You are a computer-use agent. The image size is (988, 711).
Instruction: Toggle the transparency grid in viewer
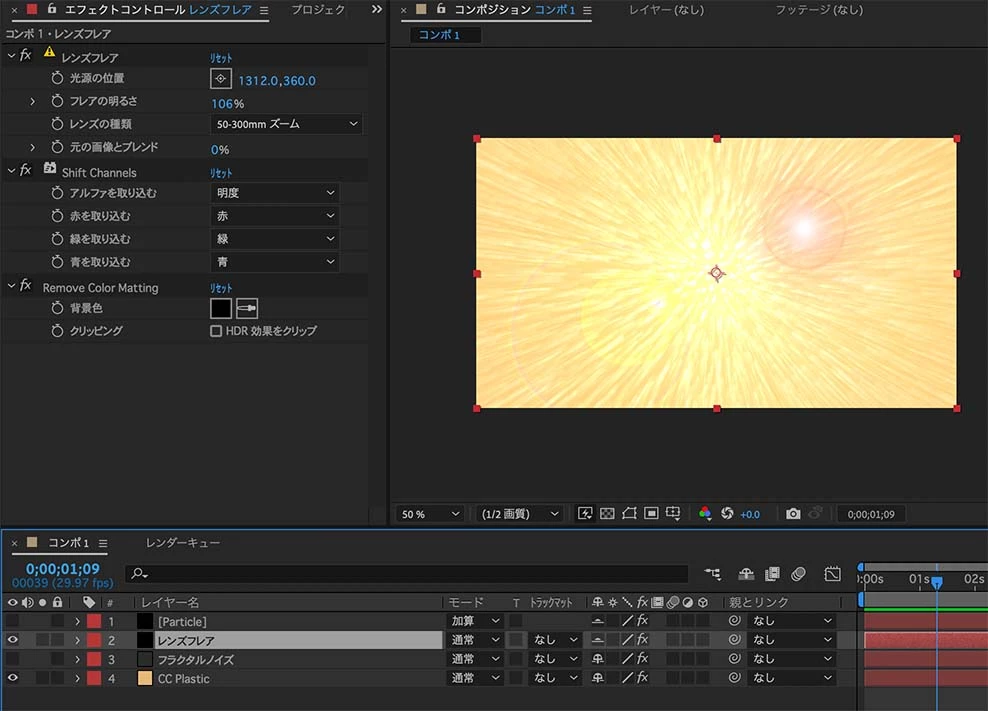pyautogui.click(x=607, y=514)
